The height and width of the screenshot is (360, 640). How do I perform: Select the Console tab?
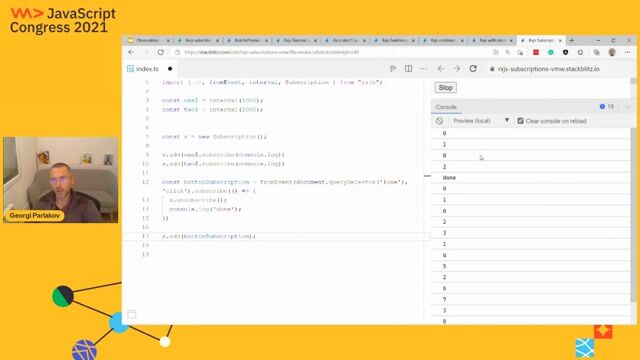pyautogui.click(x=446, y=107)
